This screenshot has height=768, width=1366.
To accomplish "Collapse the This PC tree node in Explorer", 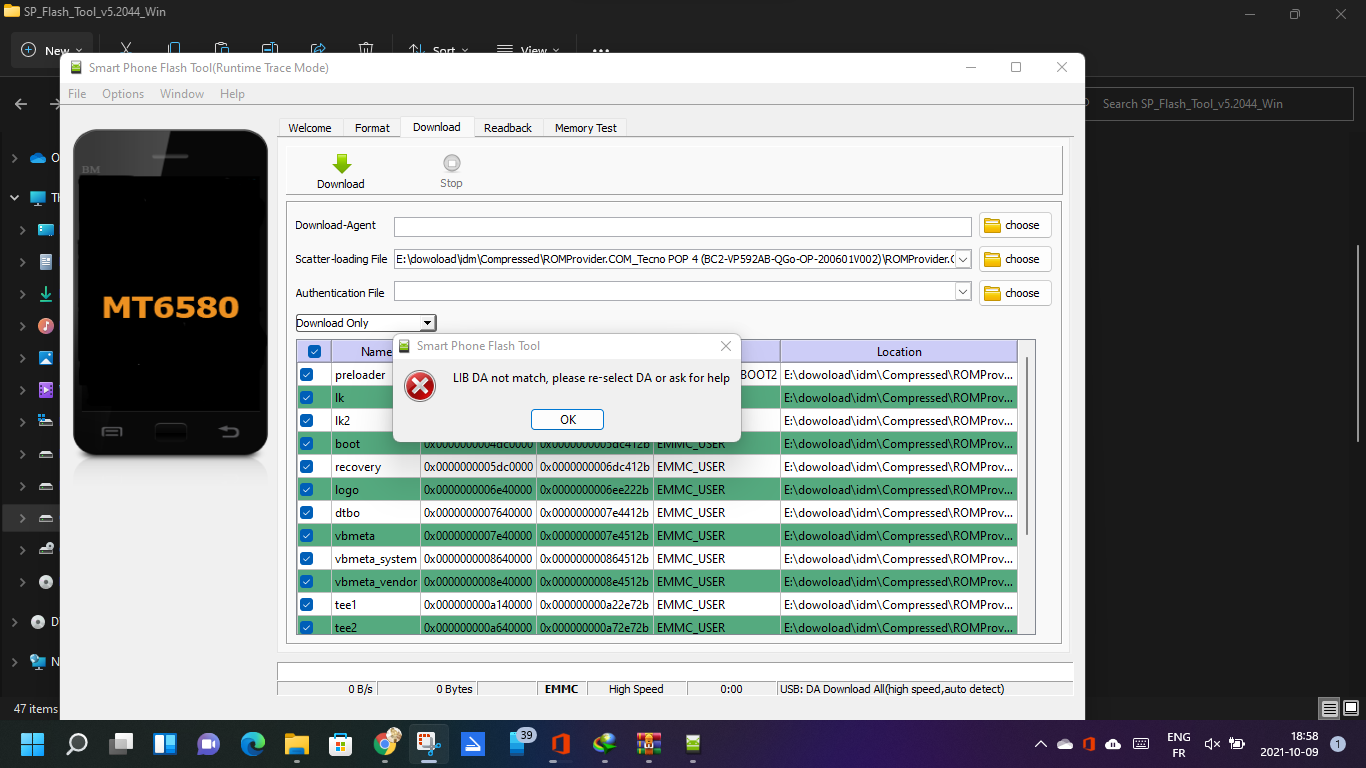I will click(14, 198).
